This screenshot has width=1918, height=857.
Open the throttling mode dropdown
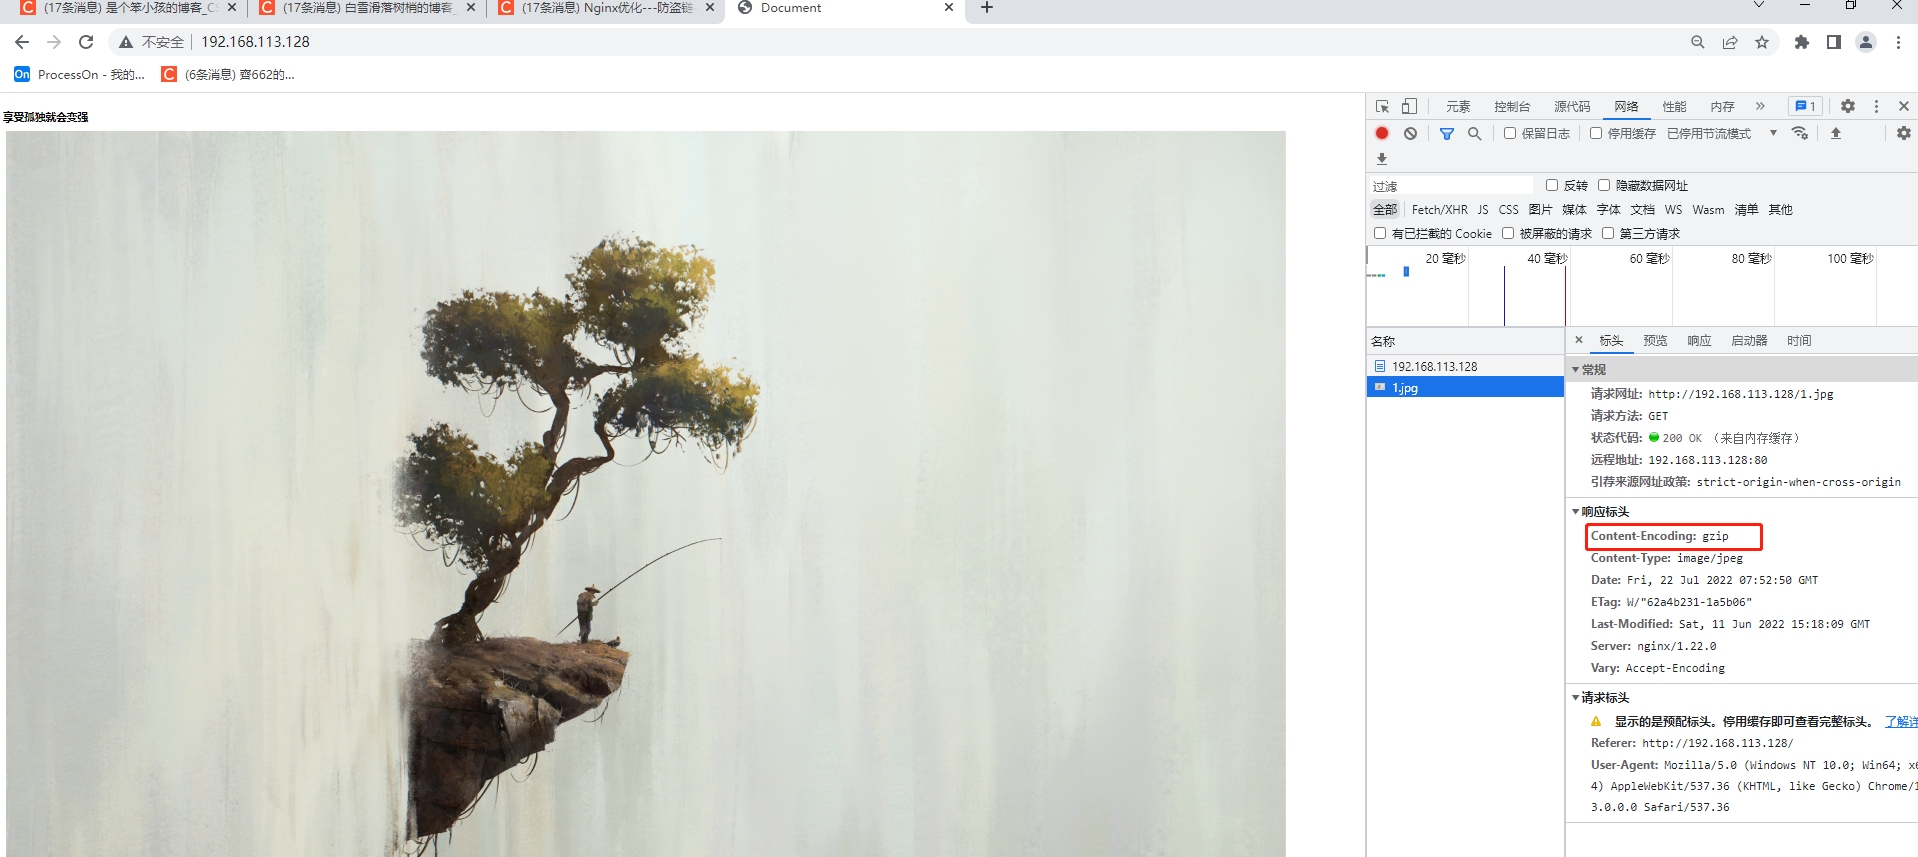point(1722,133)
